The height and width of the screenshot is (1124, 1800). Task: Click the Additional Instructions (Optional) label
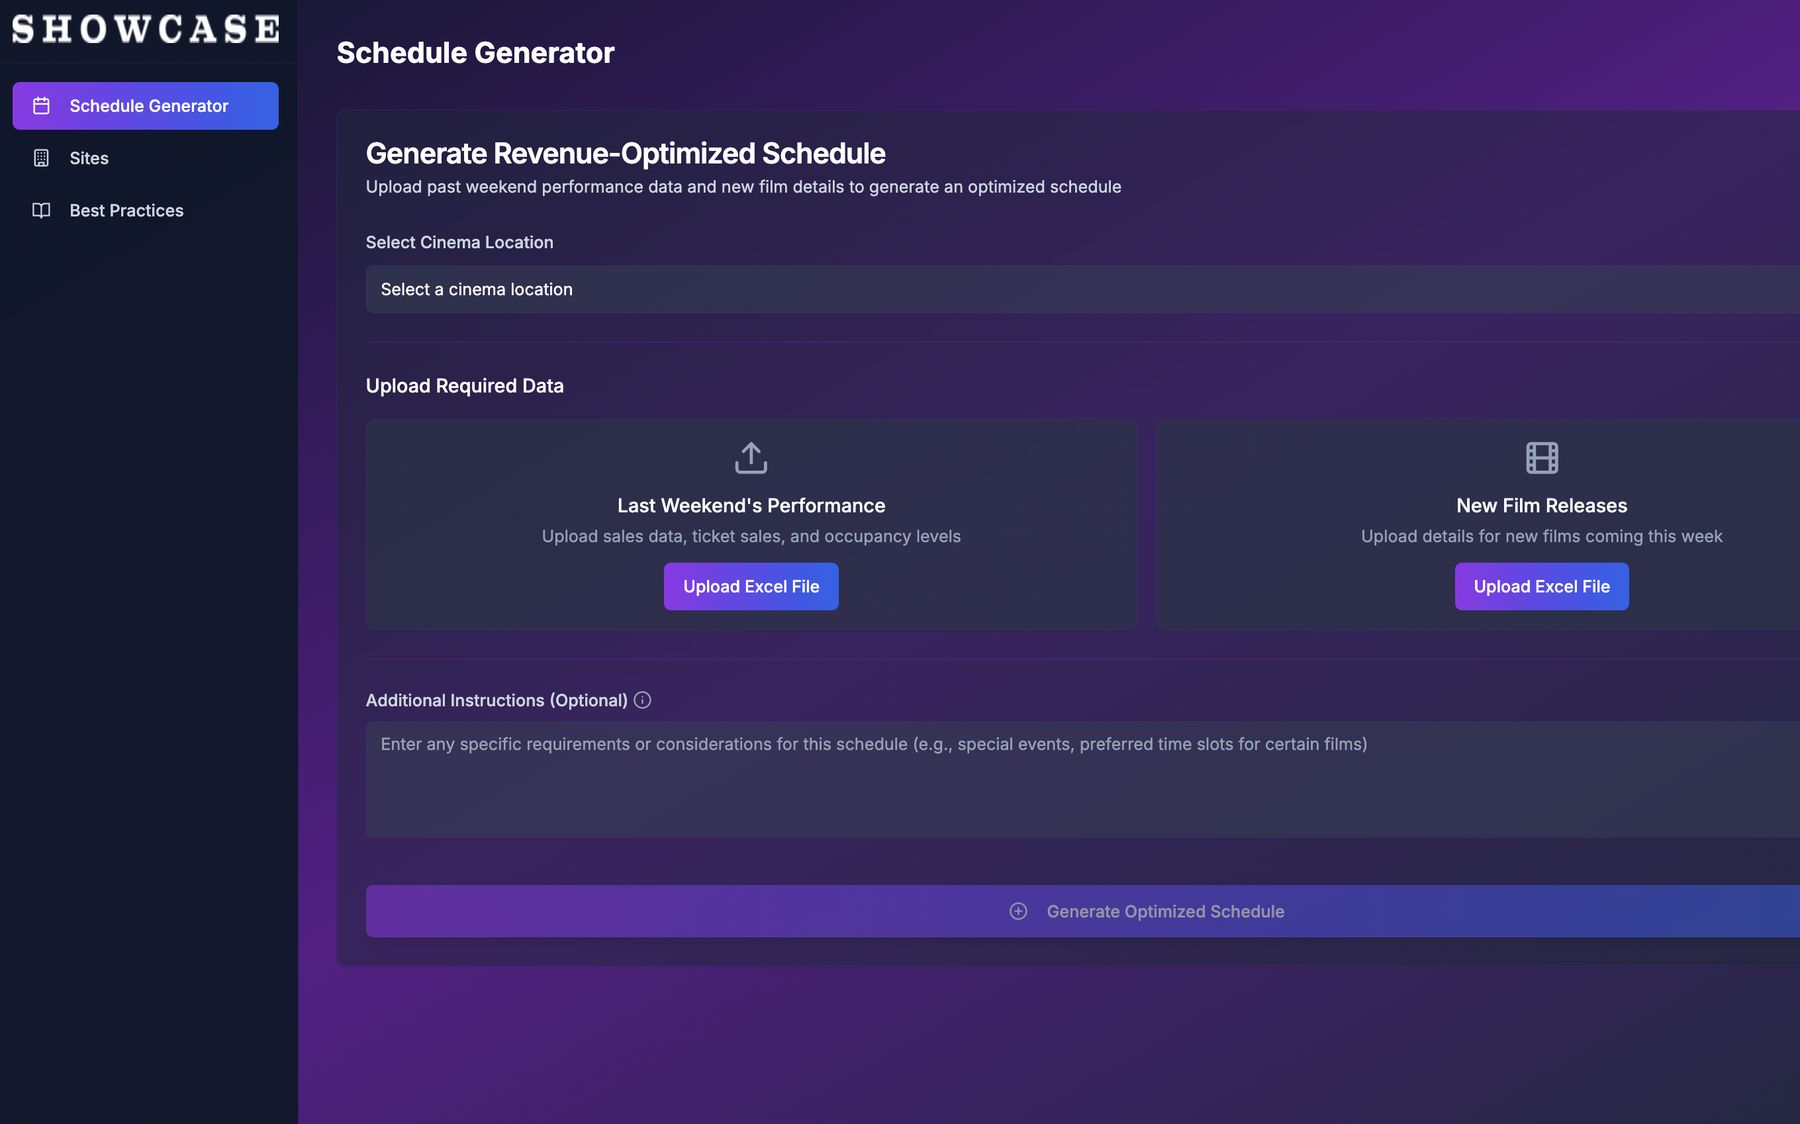pos(497,700)
